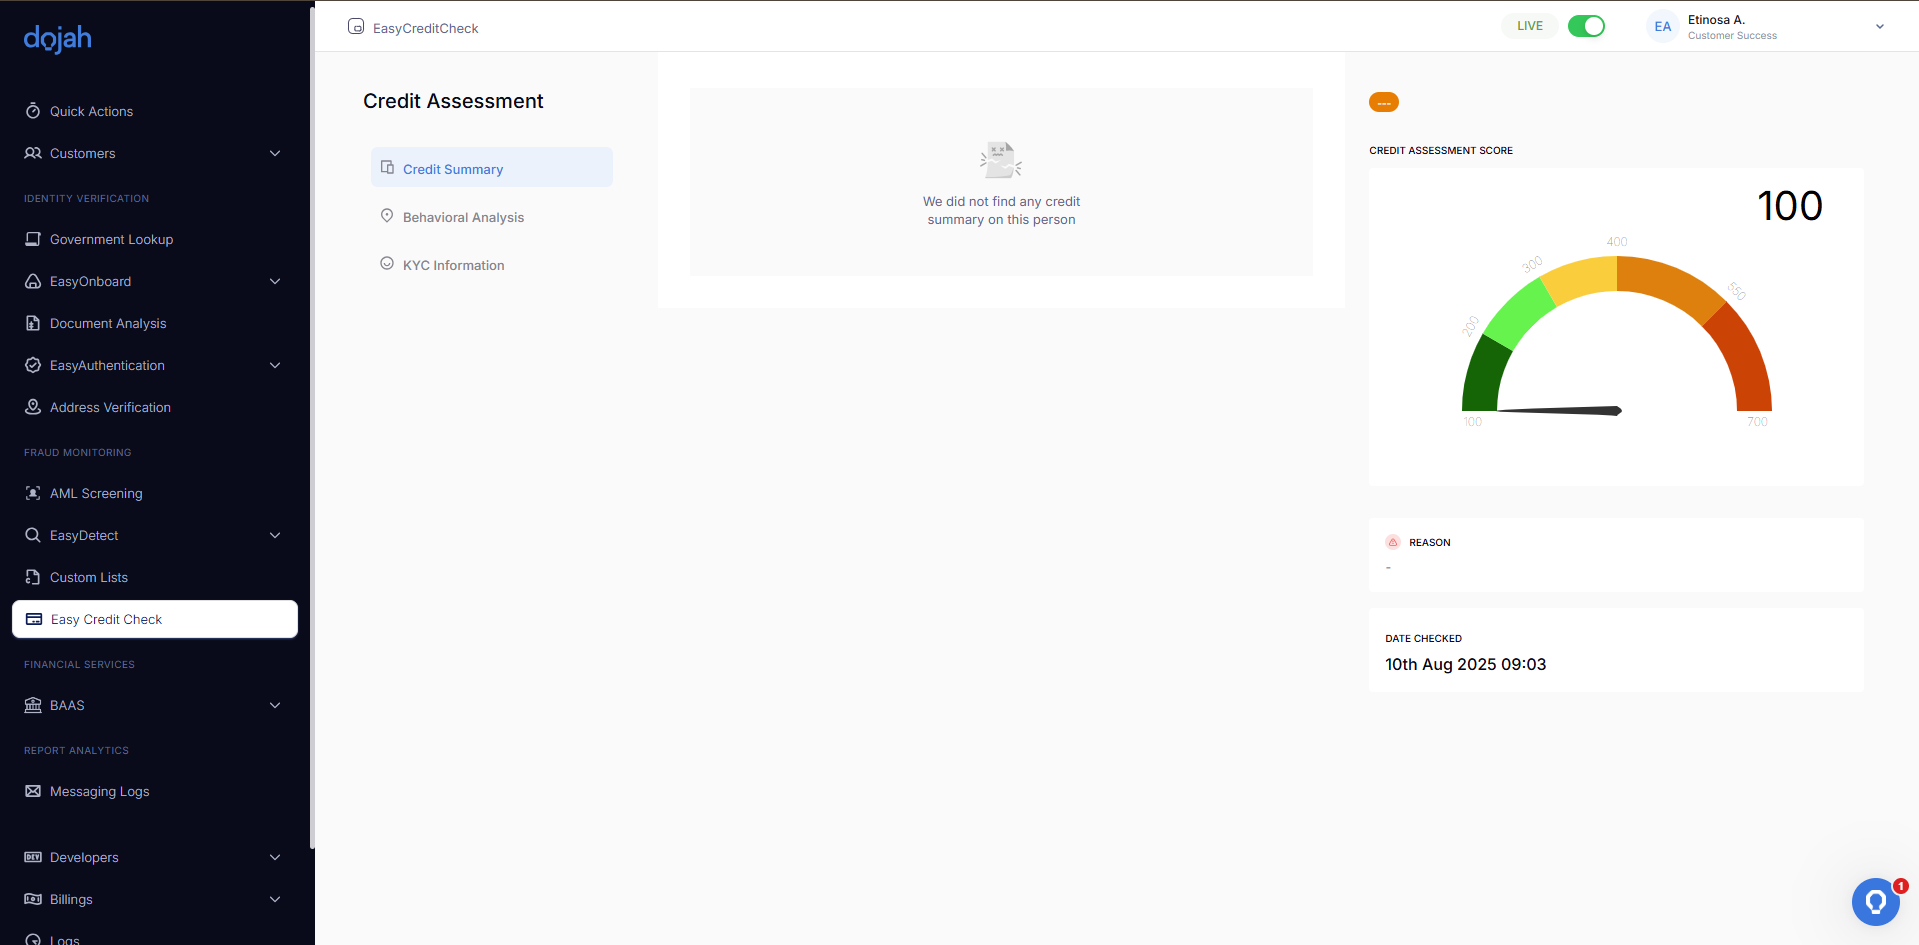Image resolution: width=1919 pixels, height=945 pixels.
Task: Select the Credit Summary tab
Action: pyautogui.click(x=453, y=169)
